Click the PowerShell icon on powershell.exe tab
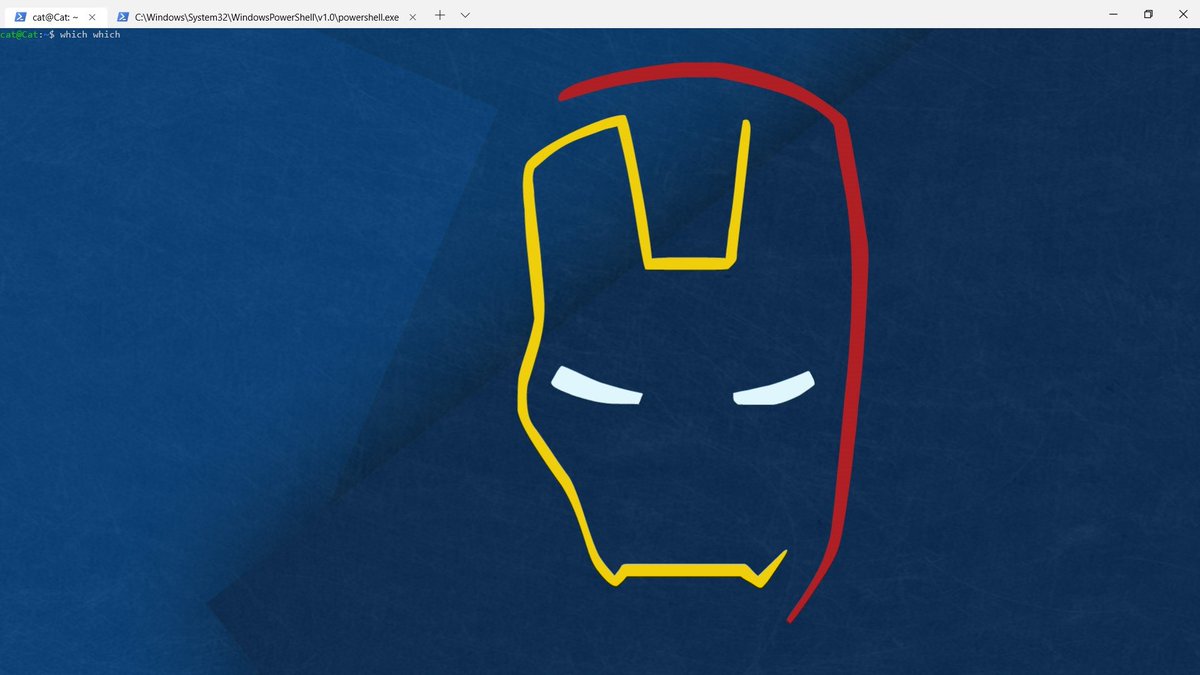 [123, 16]
